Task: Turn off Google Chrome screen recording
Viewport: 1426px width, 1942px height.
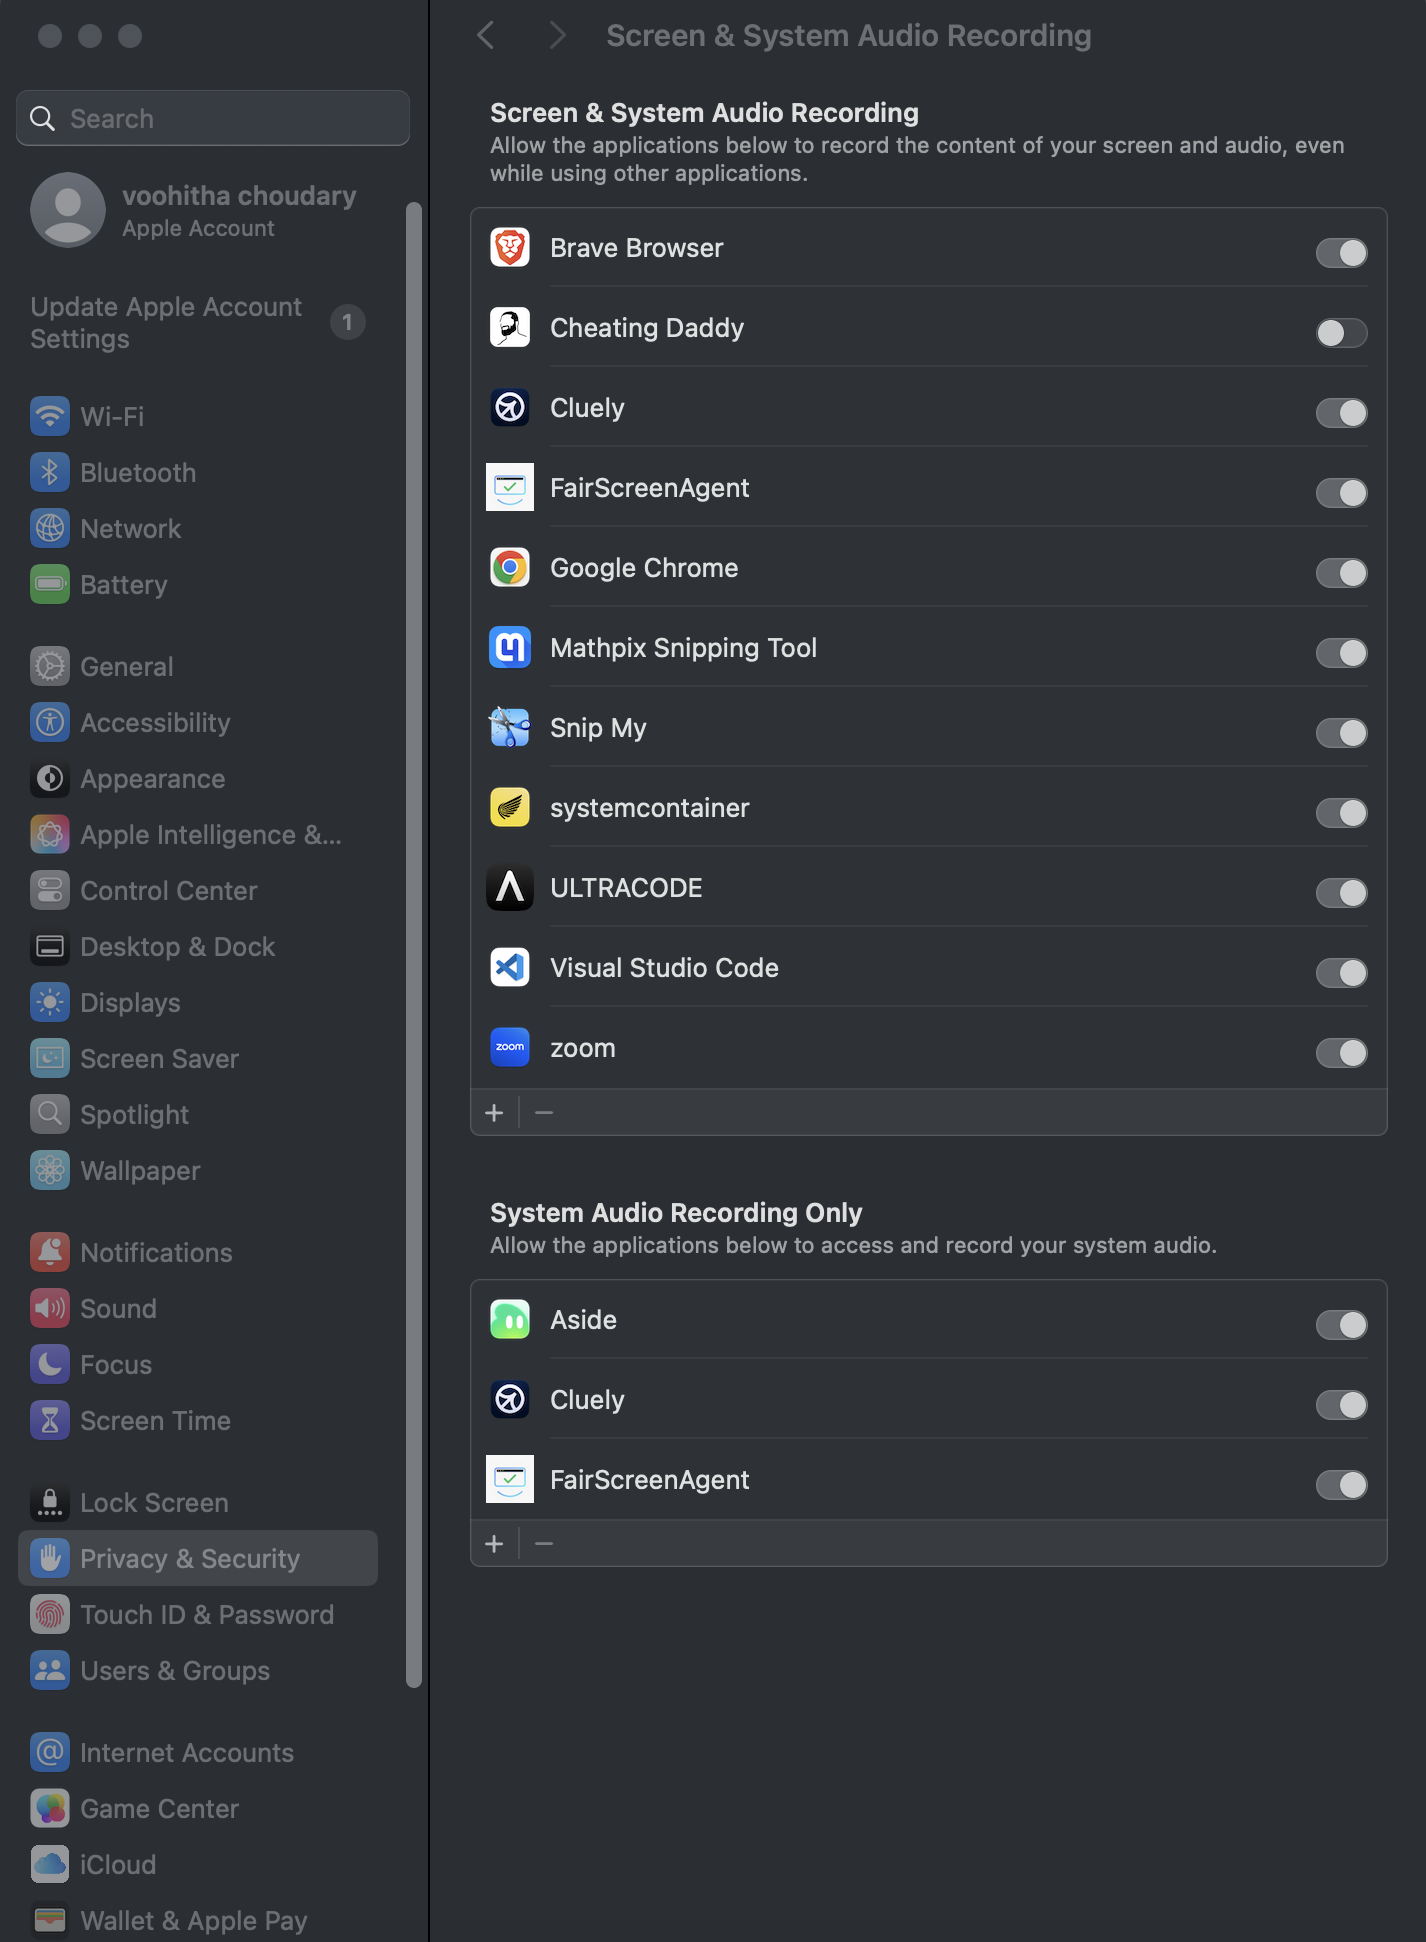Action: [x=1341, y=573]
